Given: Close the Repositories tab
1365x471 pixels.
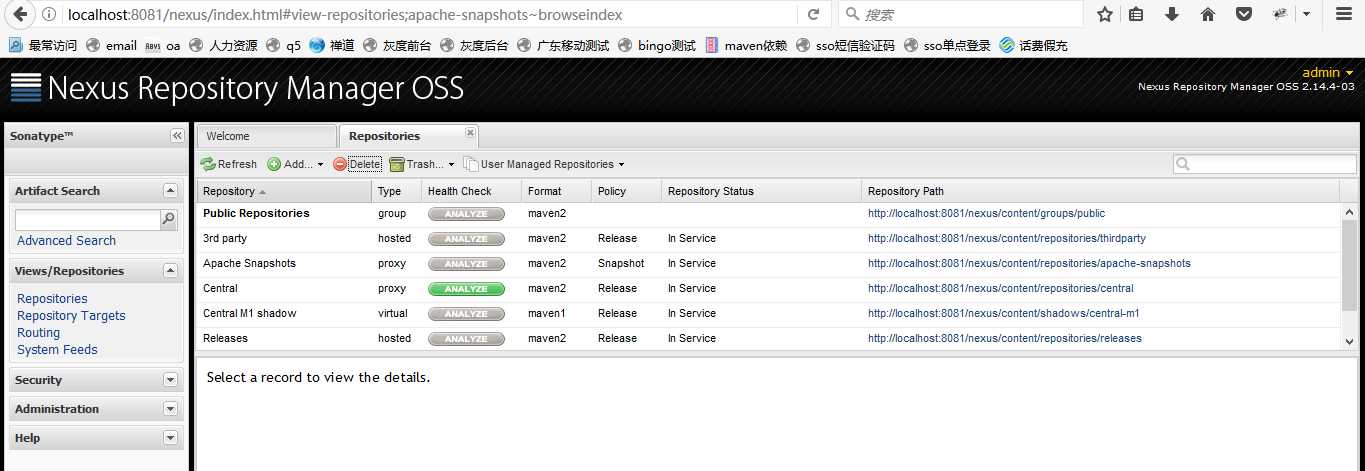Looking at the screenshot, I should [471, 132].
